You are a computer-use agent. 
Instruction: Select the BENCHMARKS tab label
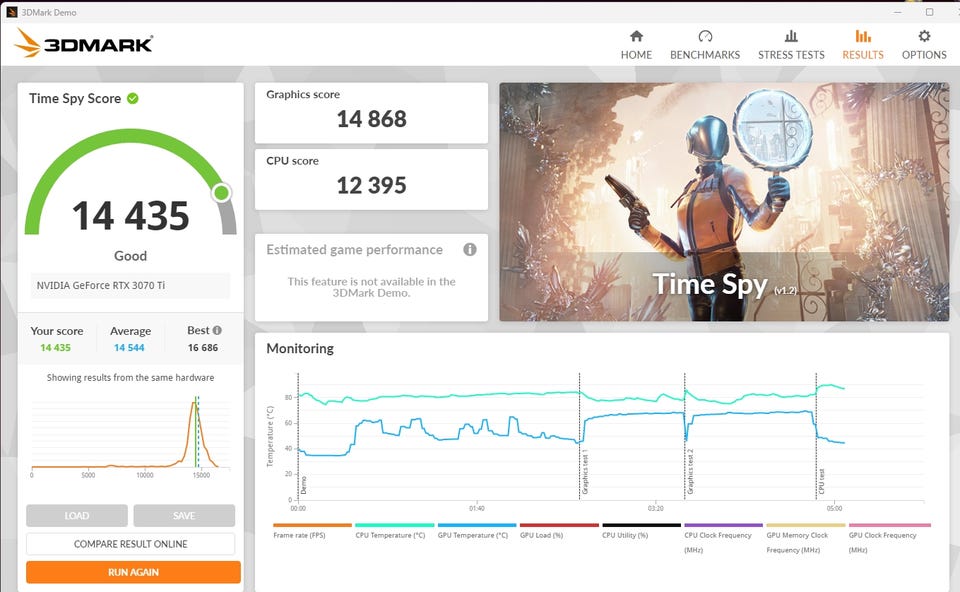point(705,54)
